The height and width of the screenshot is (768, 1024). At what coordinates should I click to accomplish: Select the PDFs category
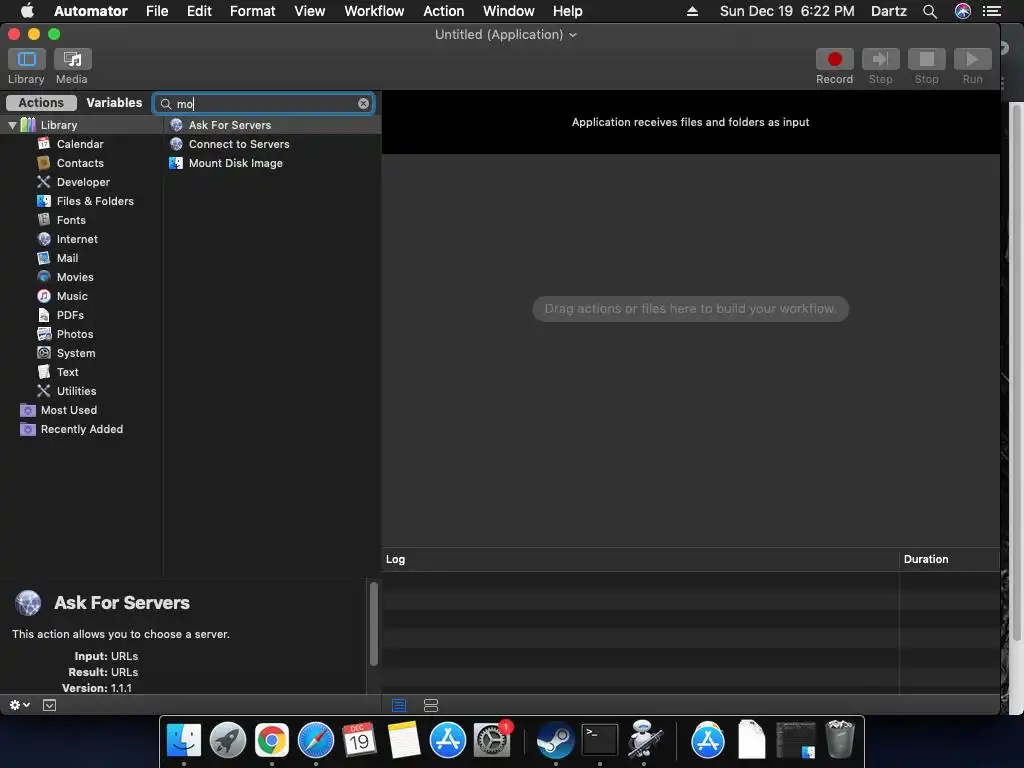click(x=81, y=315)
